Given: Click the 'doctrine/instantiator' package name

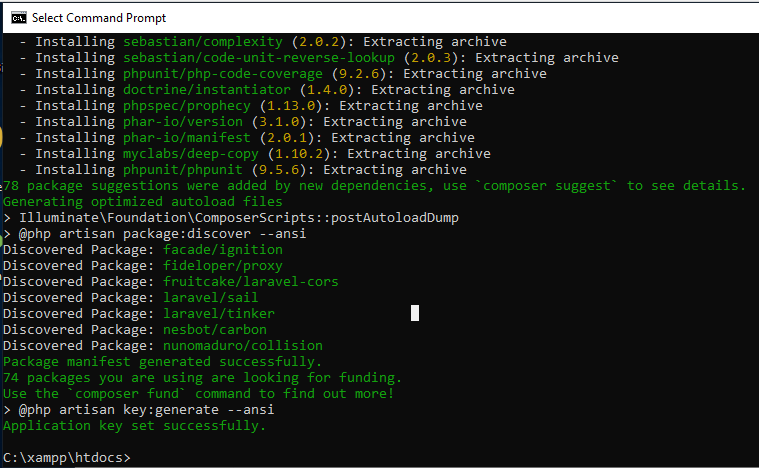Looking at the screenshot, I should (x=207, y=90).
